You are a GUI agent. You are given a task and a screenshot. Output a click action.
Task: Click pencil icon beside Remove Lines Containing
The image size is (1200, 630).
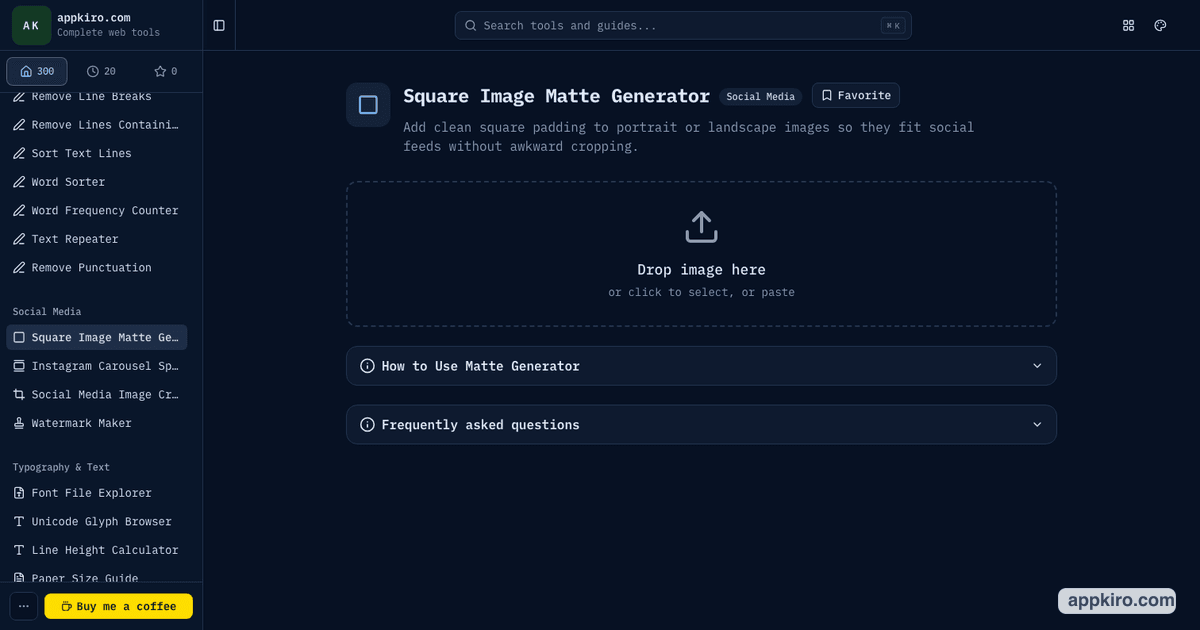19,125
